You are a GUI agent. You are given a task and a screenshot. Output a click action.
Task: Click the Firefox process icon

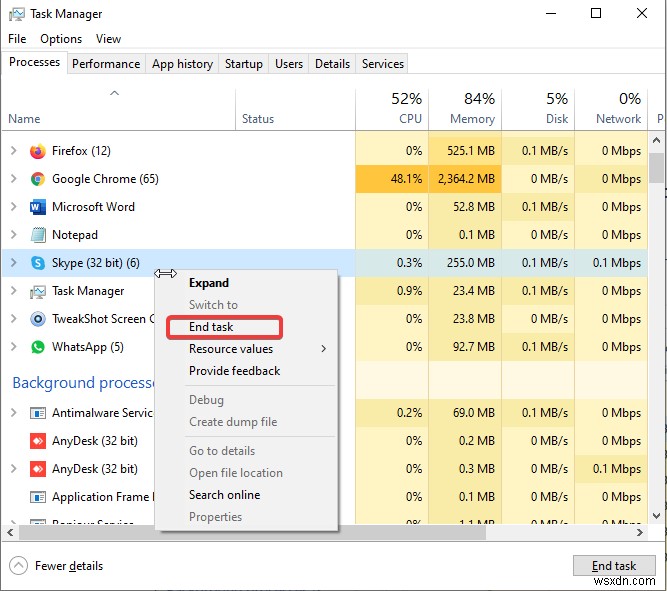[x=37, y=151]
